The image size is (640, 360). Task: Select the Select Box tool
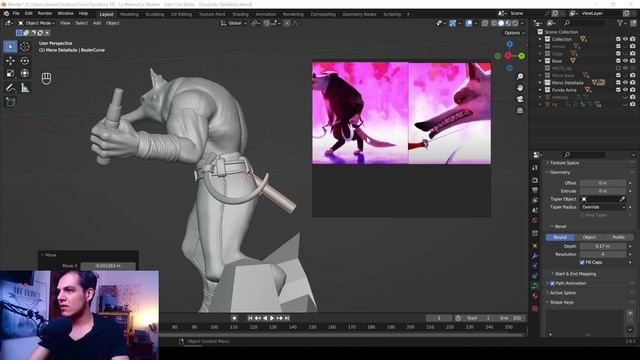coord(10,47)
